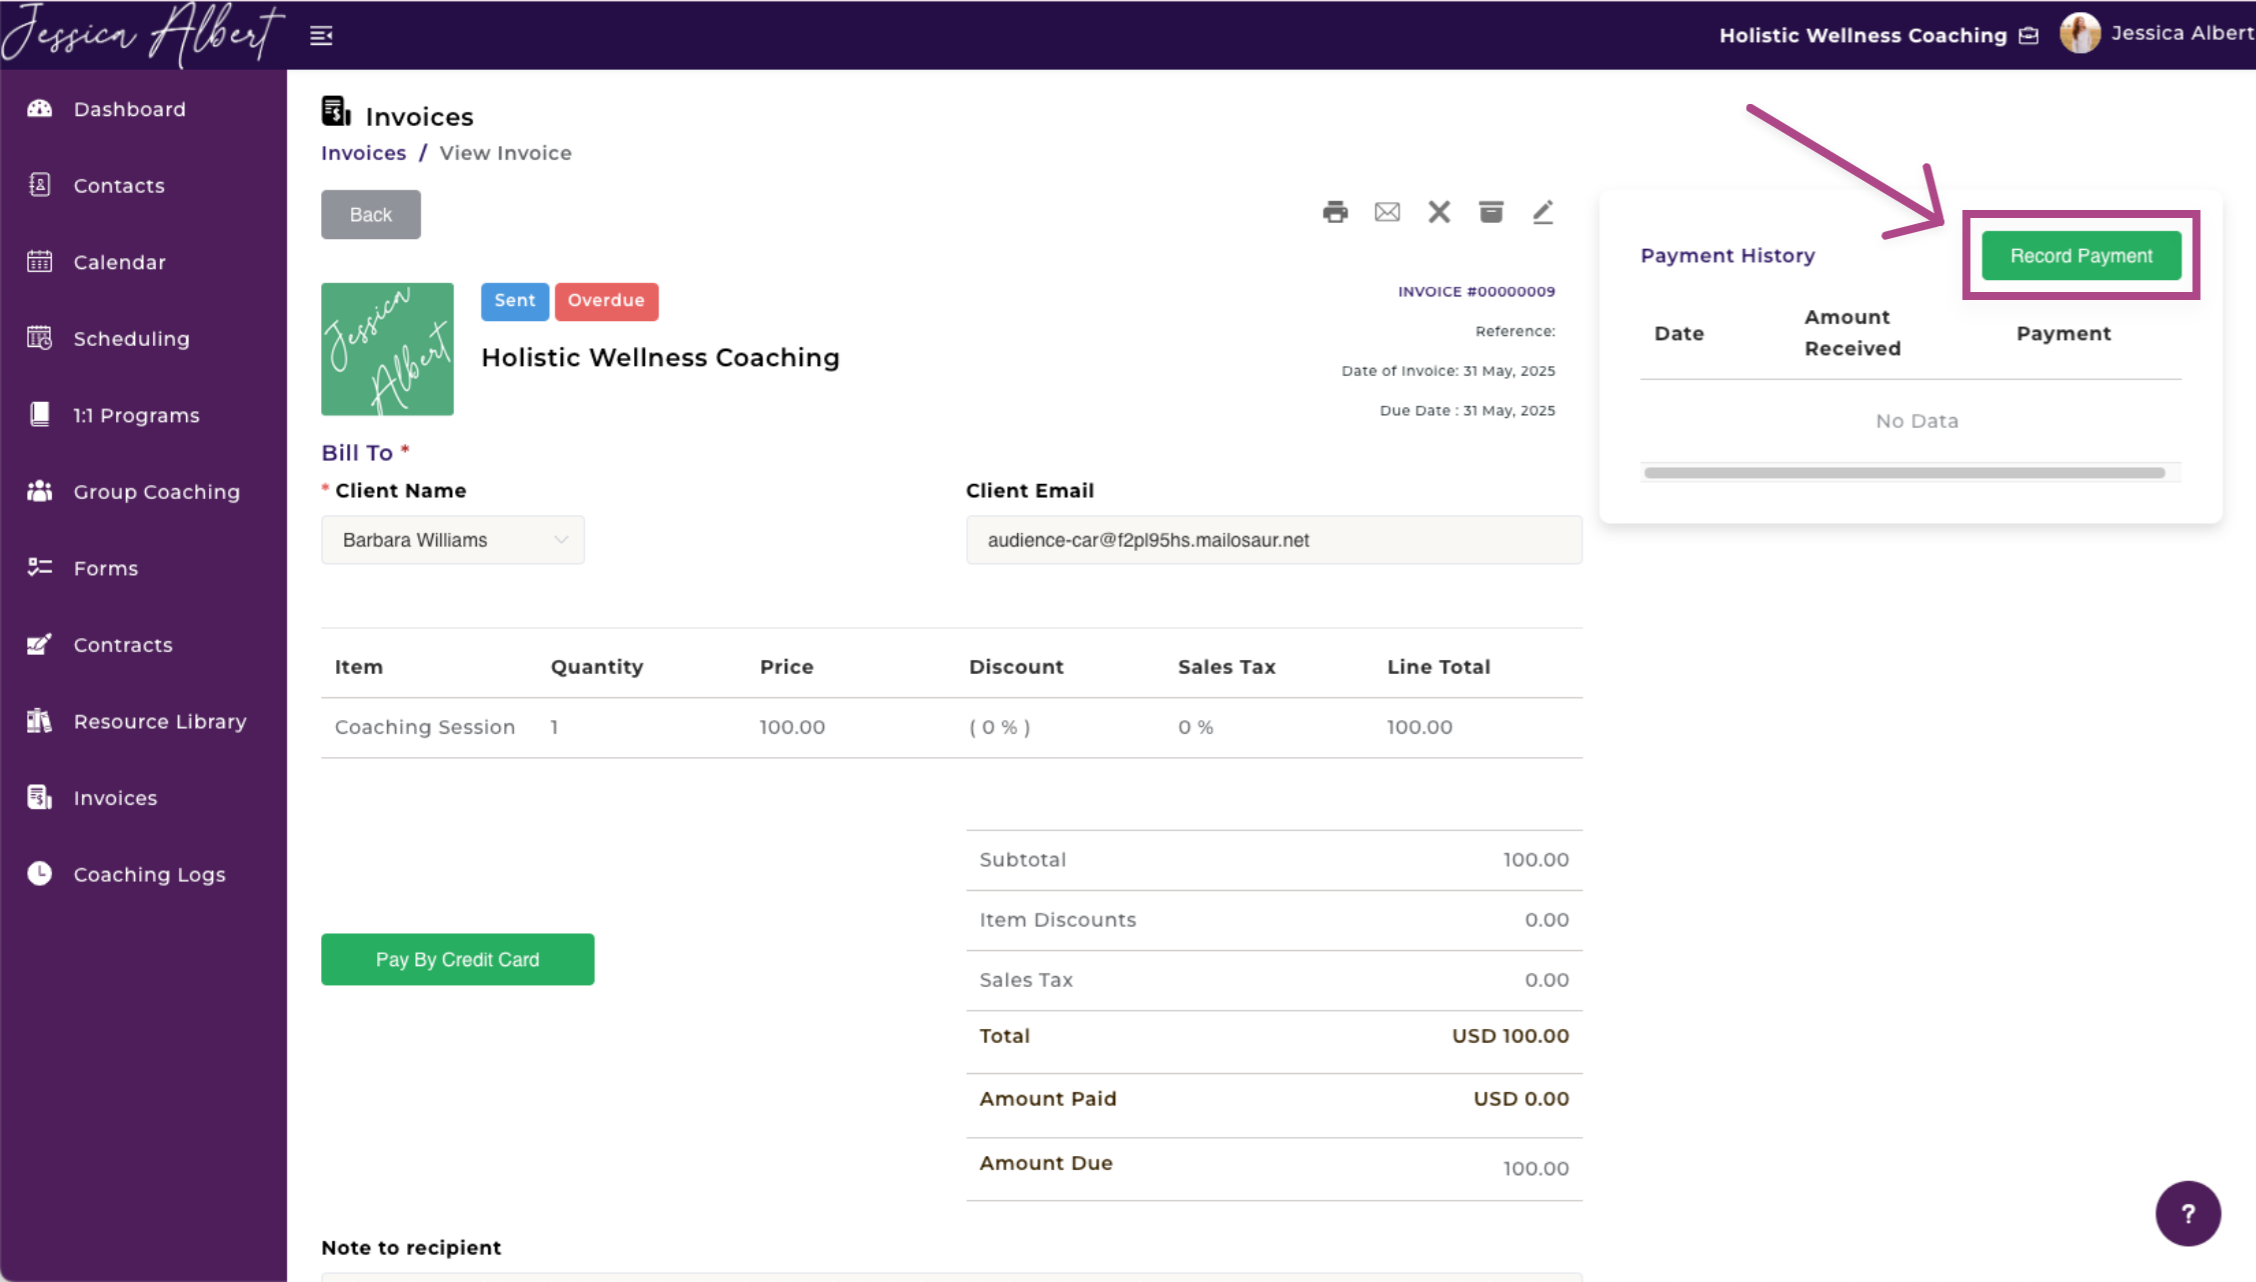Click the Contacts address book icon
This screenshot has width=2256, height=1282.
tap(39, 185)
